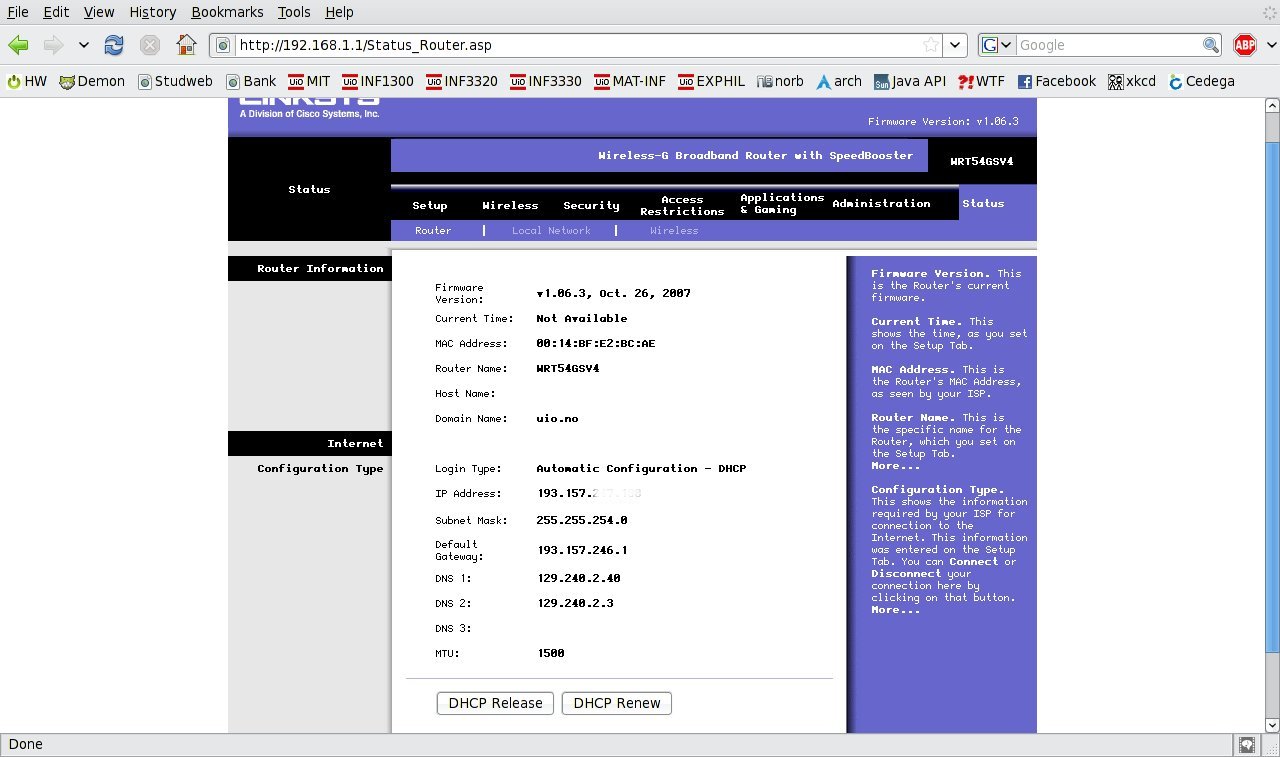
Task: Switch to the Wireless main tab
Action: (x=510, y=205)
